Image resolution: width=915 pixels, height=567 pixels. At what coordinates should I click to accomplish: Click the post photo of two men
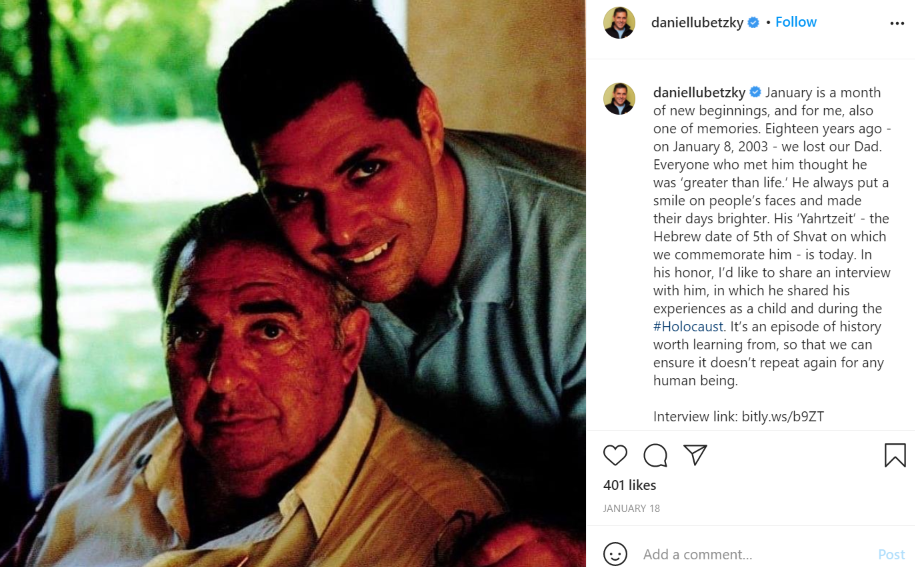293,284
